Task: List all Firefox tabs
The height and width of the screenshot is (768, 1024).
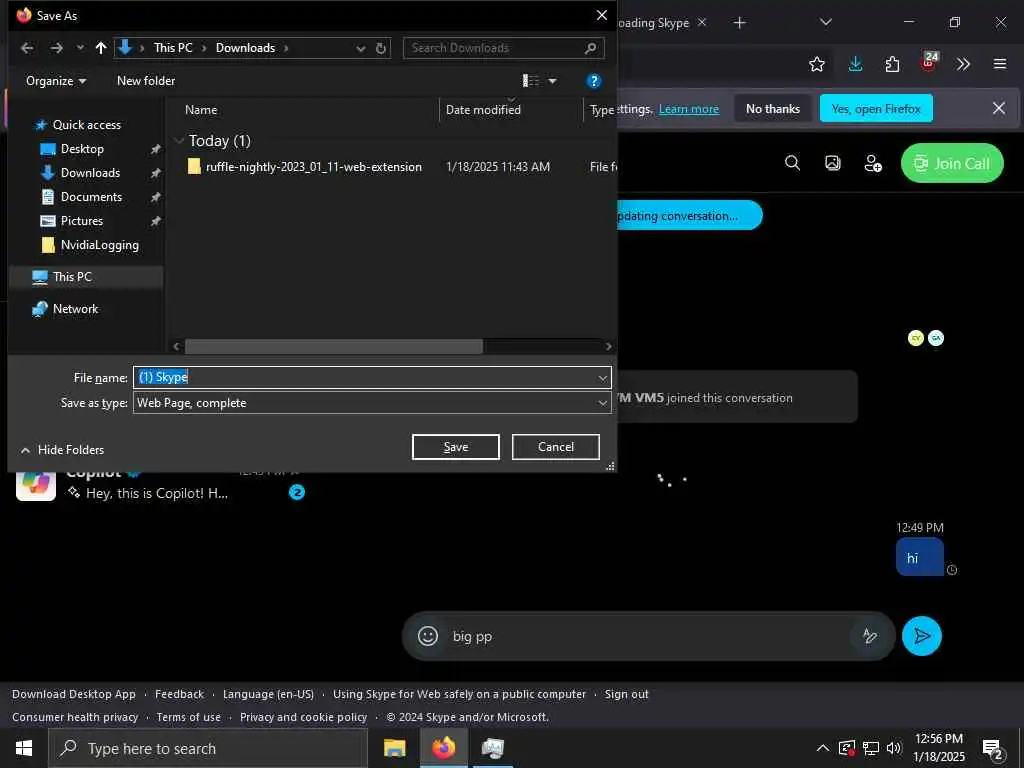Action: 825,22
